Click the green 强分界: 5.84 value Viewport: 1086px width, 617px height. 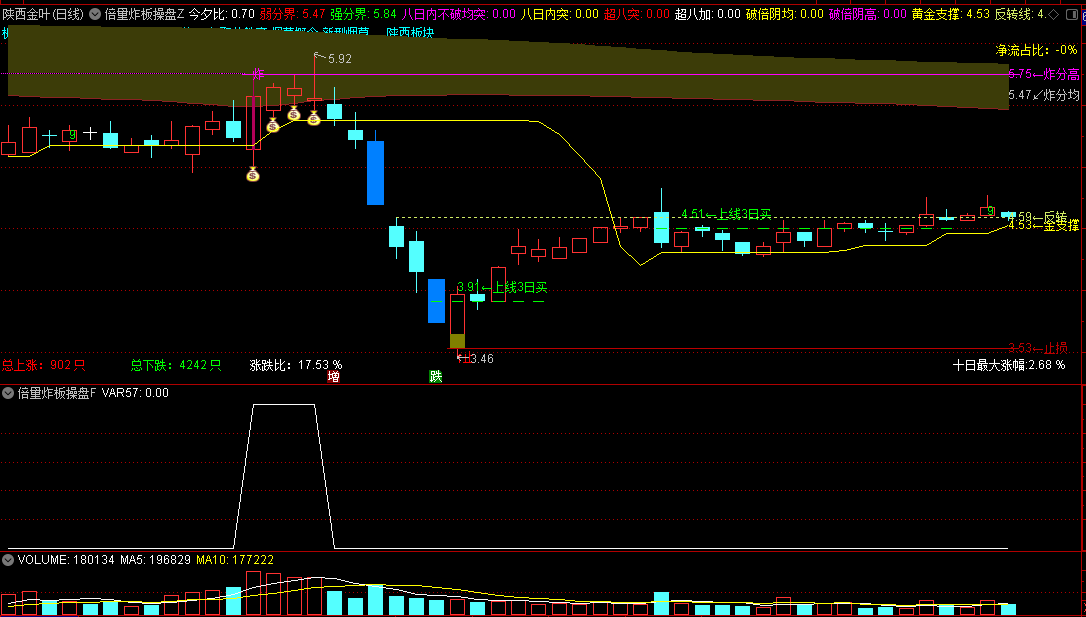tap(364, 14)
